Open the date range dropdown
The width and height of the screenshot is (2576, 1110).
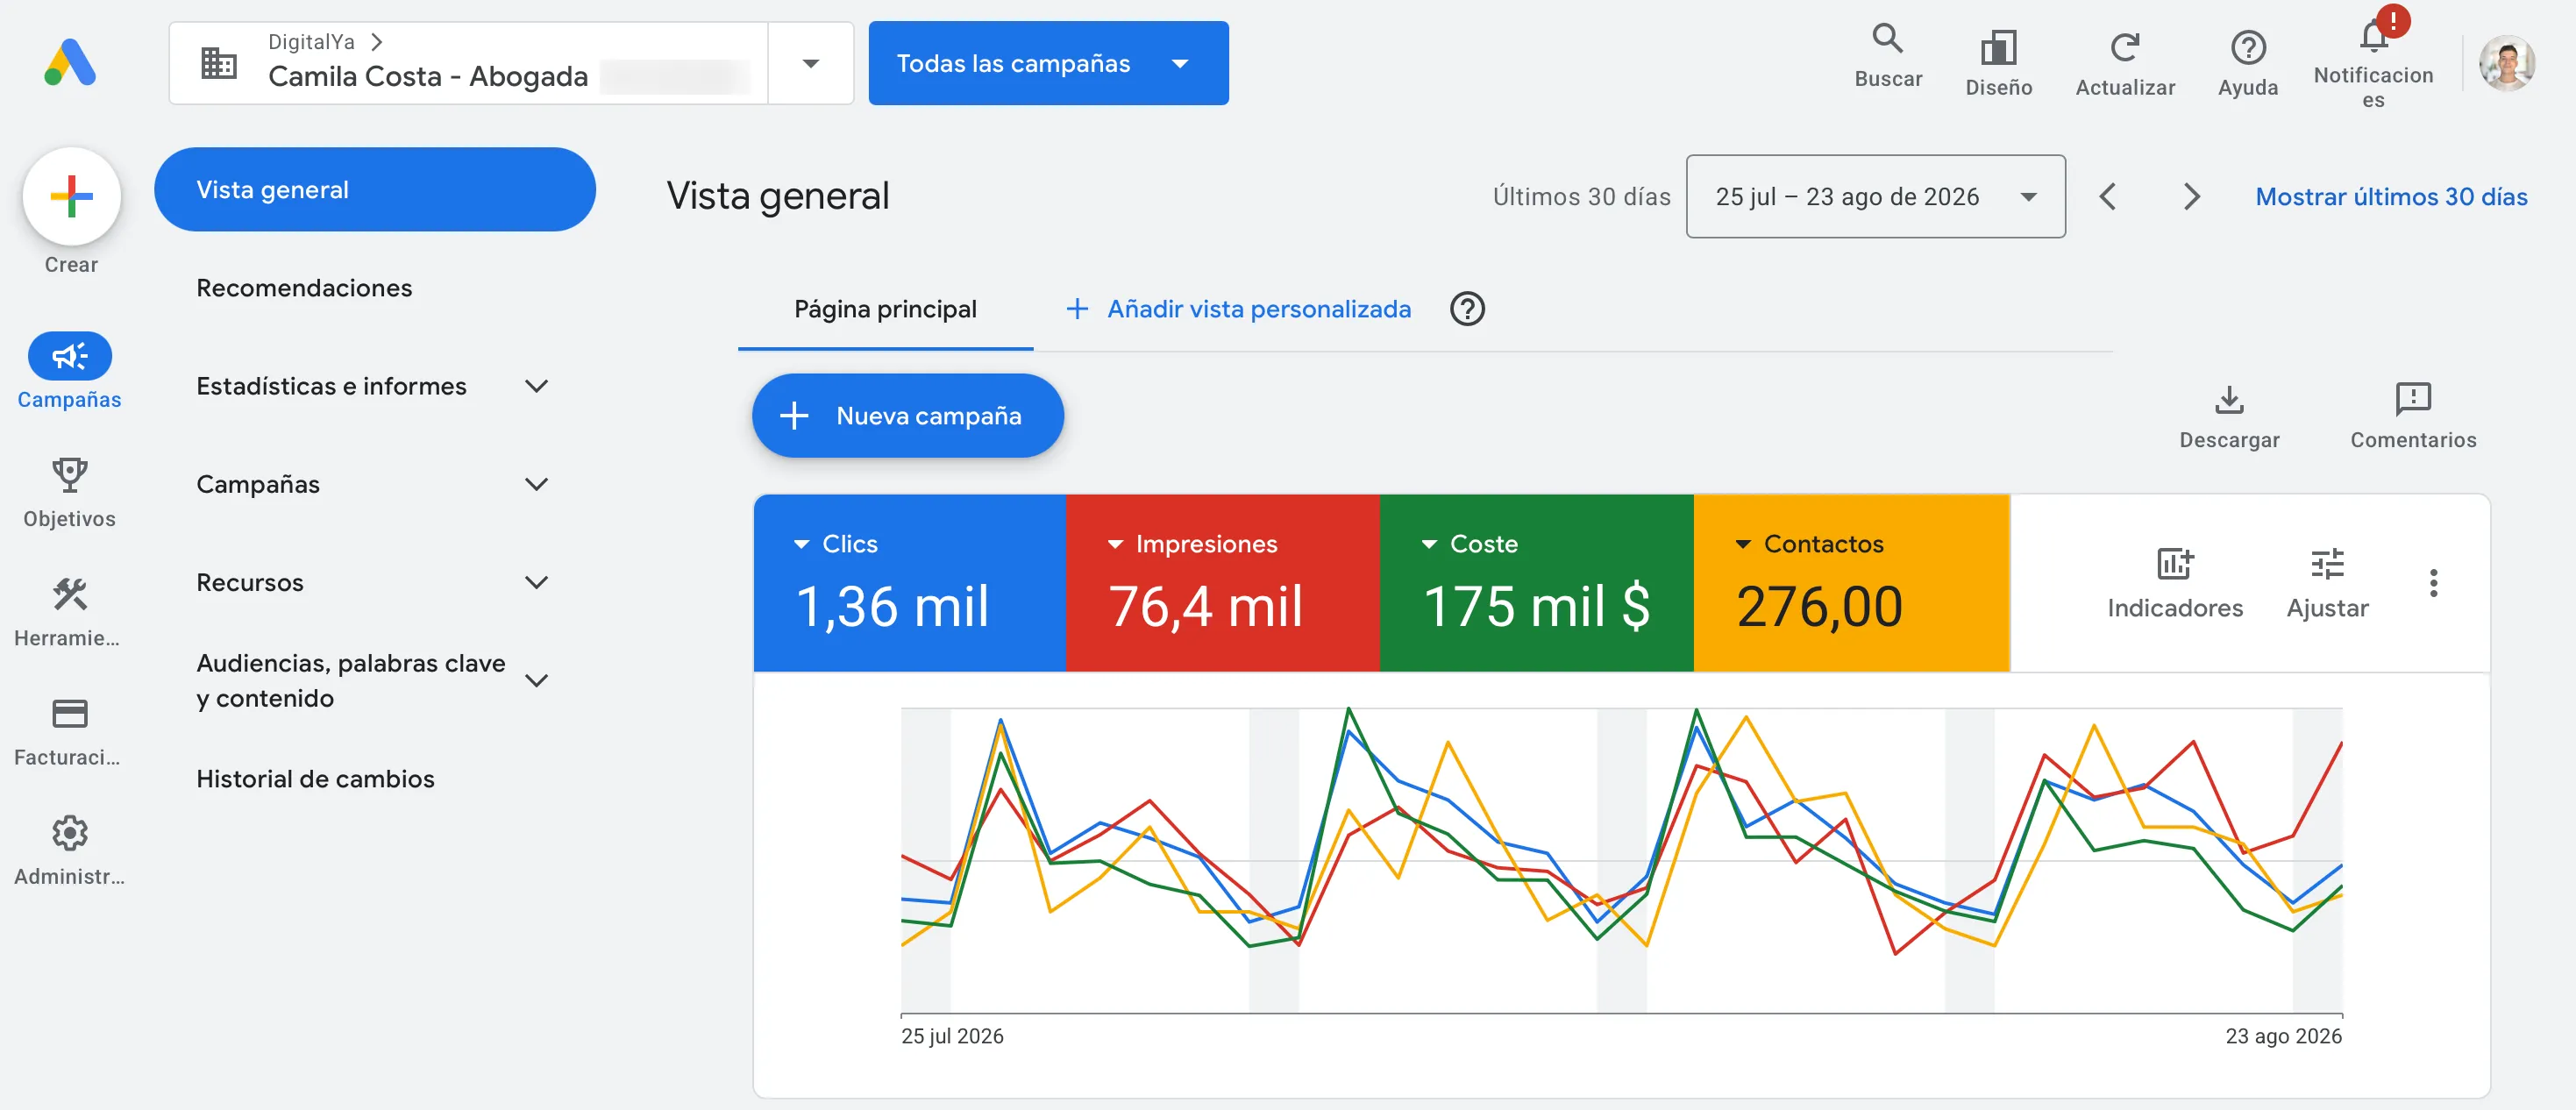(x=1875, y=196)
